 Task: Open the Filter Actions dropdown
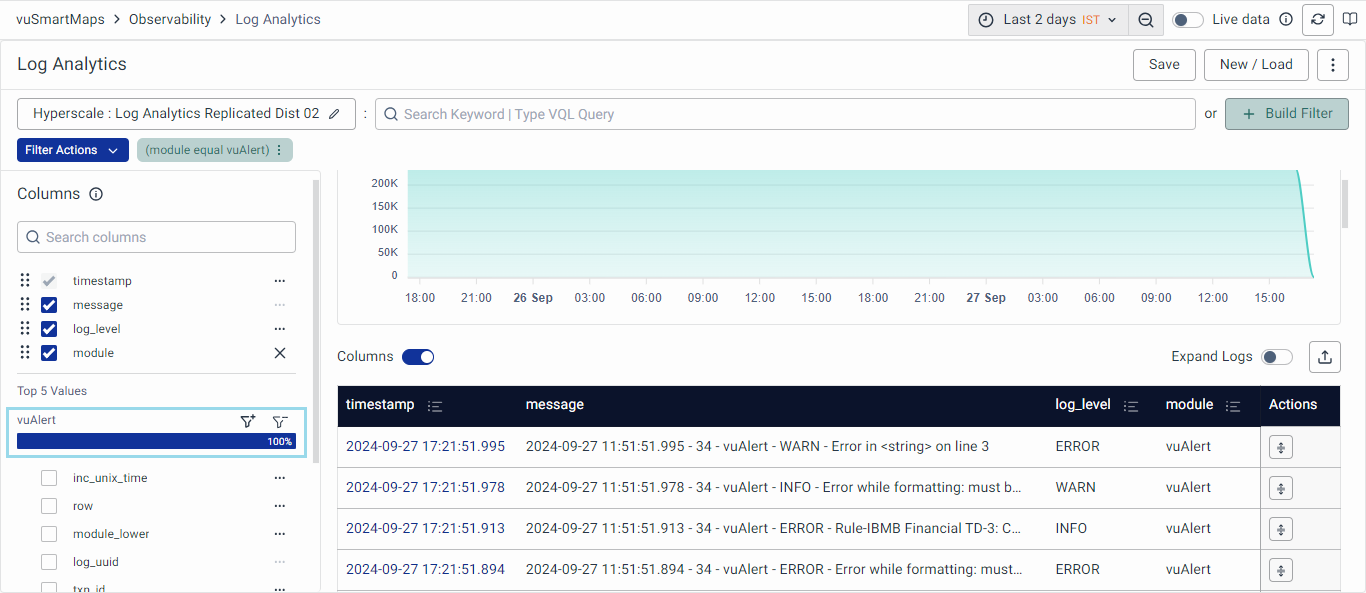click(73, 150)
